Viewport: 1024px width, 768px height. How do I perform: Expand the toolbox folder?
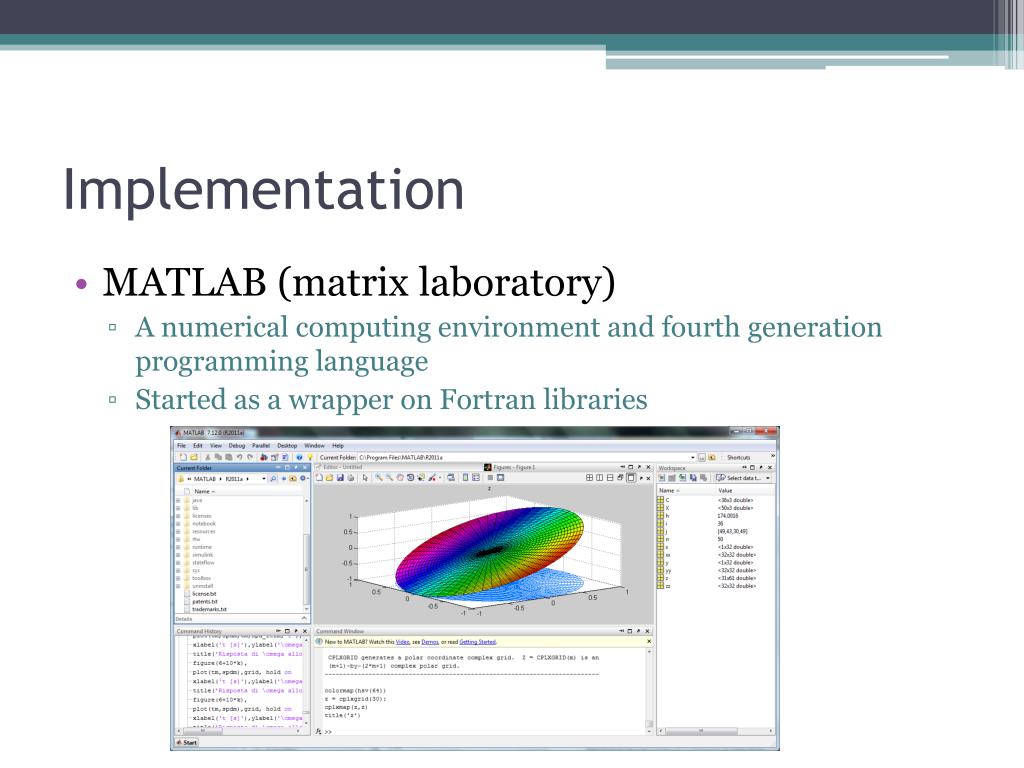(178, 578)
